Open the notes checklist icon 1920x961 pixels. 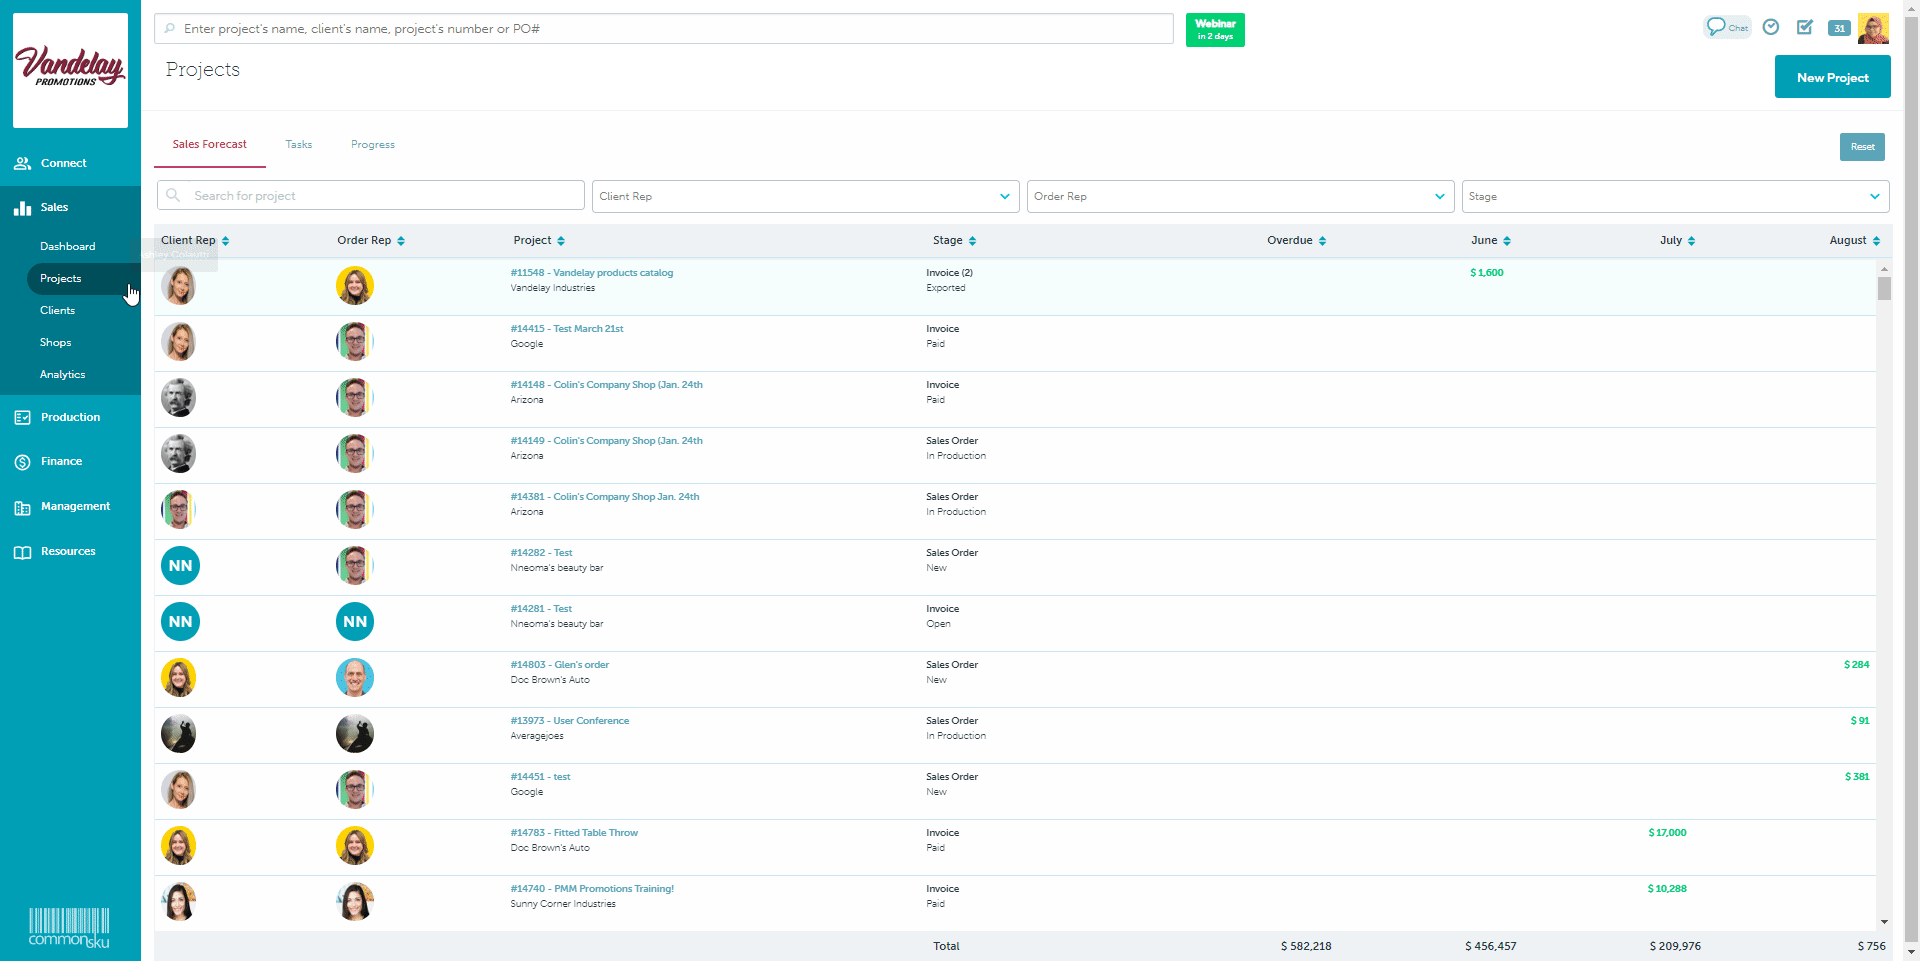pos(1805,27)
